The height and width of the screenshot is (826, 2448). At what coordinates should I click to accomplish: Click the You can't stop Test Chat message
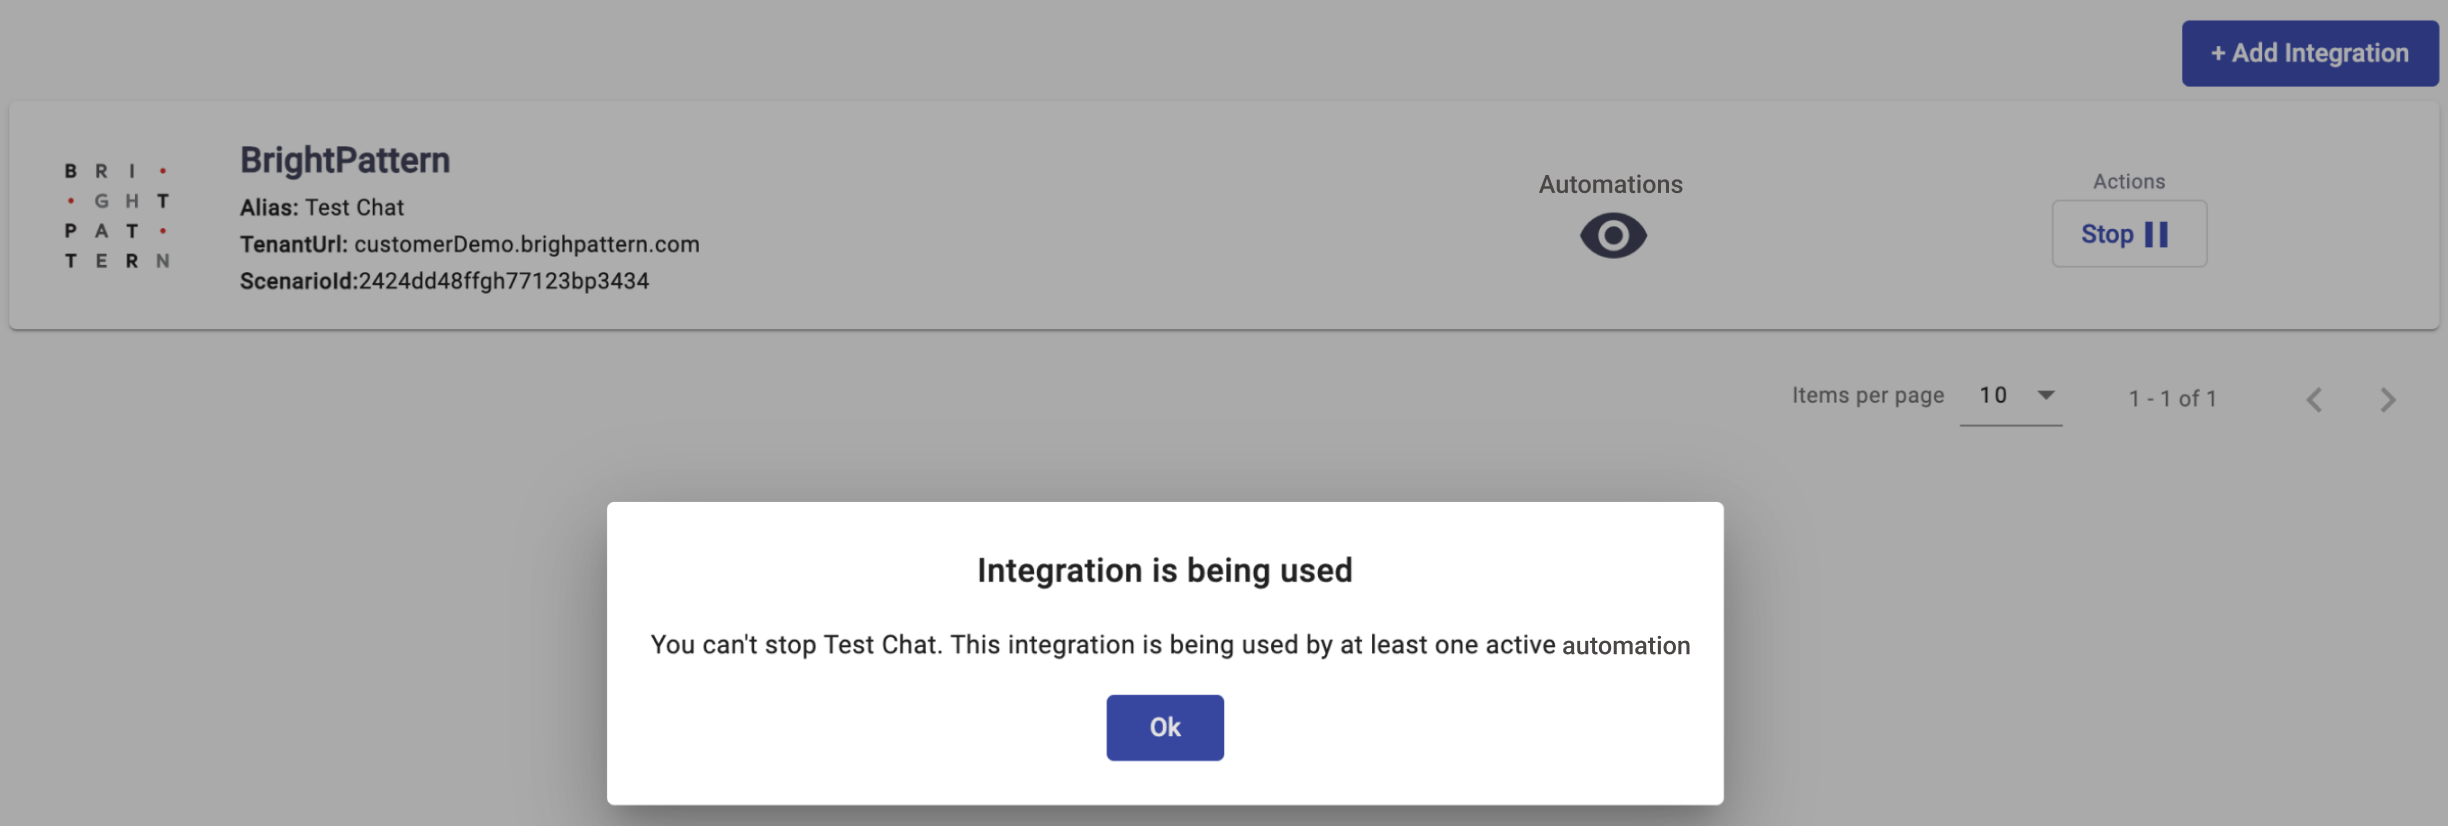[x=1170, y=645]
